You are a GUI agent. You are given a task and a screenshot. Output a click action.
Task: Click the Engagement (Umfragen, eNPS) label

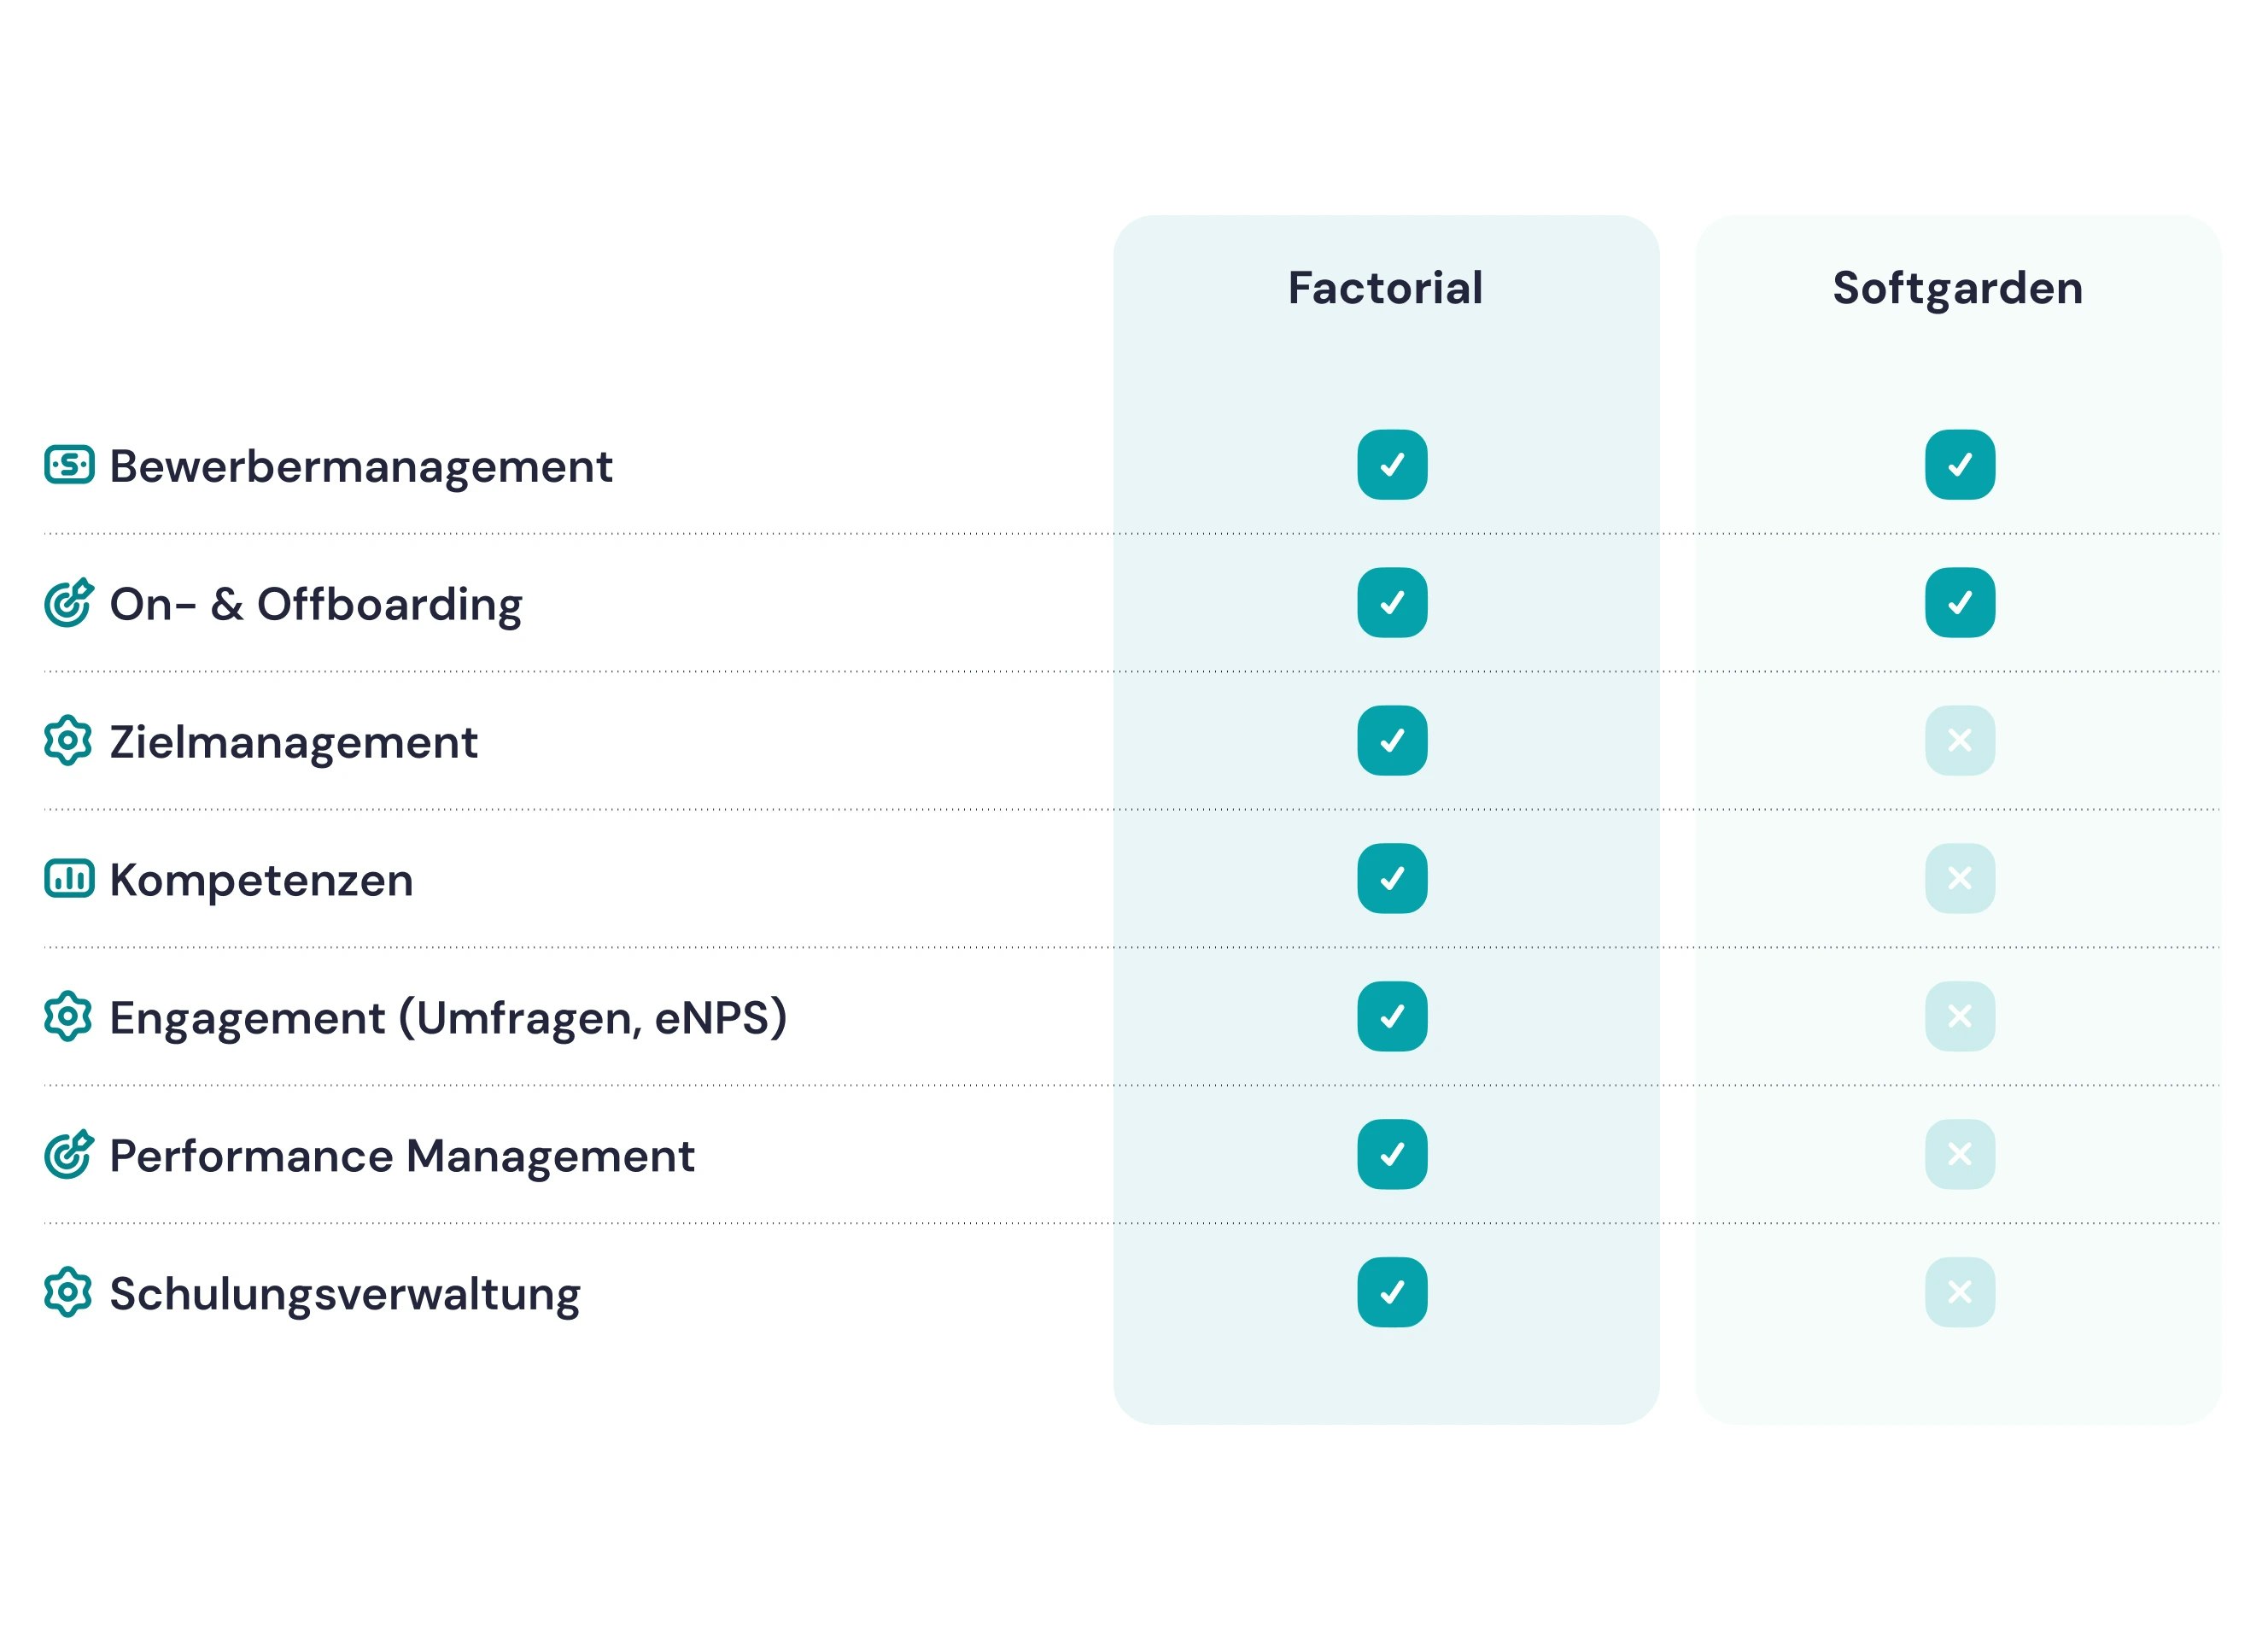click(448, 1019)
